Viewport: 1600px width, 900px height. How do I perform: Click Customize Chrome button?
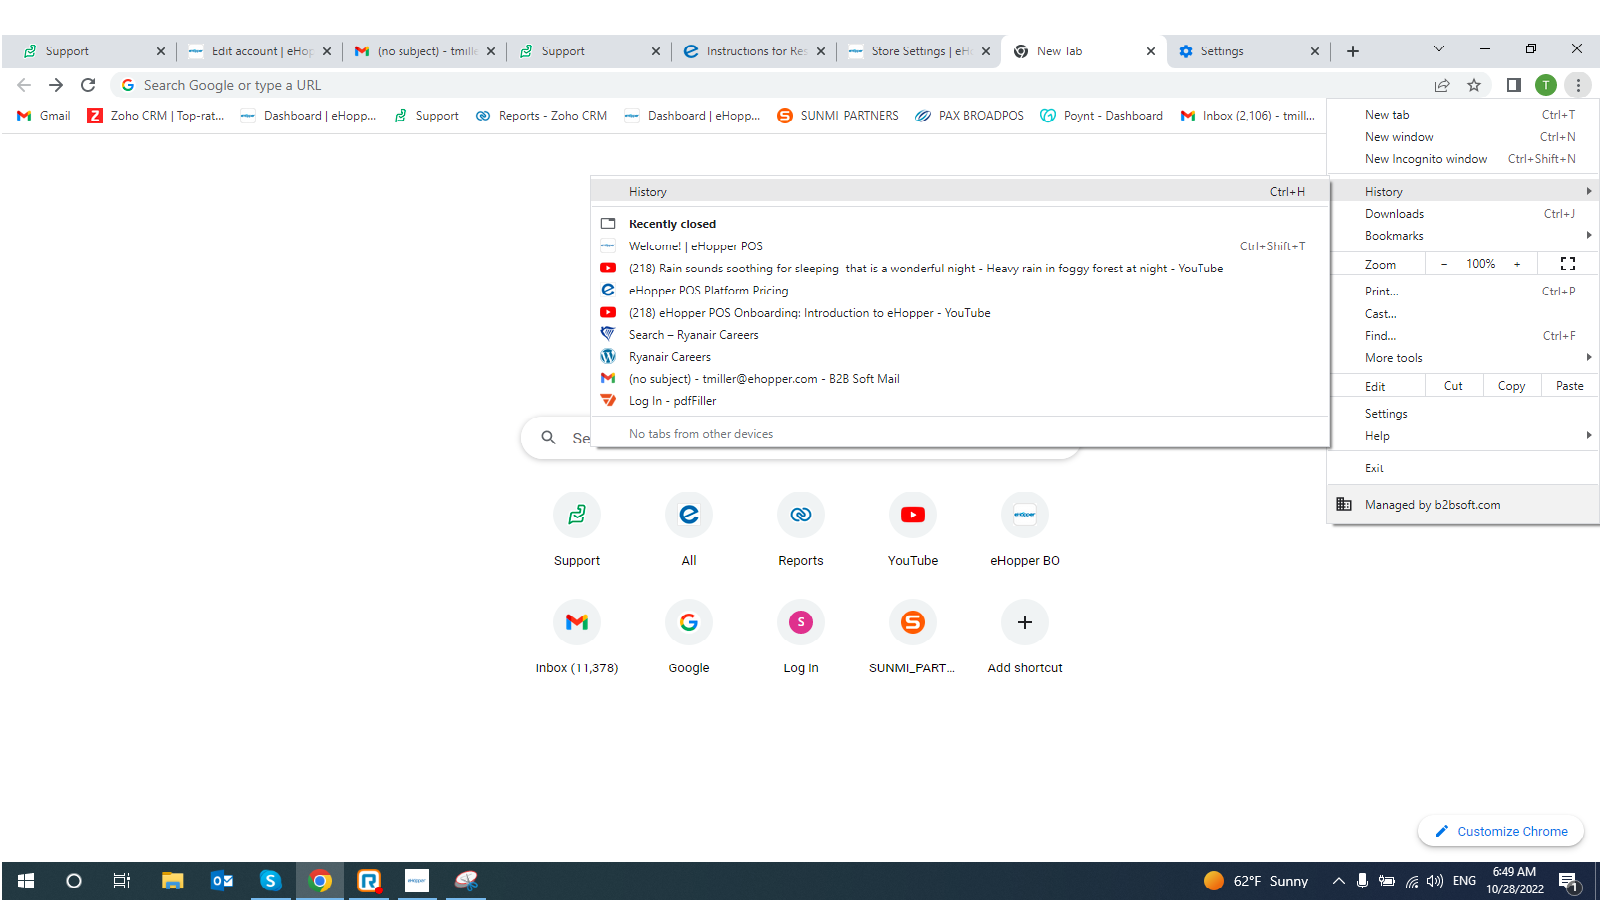tap(1501, 831)
